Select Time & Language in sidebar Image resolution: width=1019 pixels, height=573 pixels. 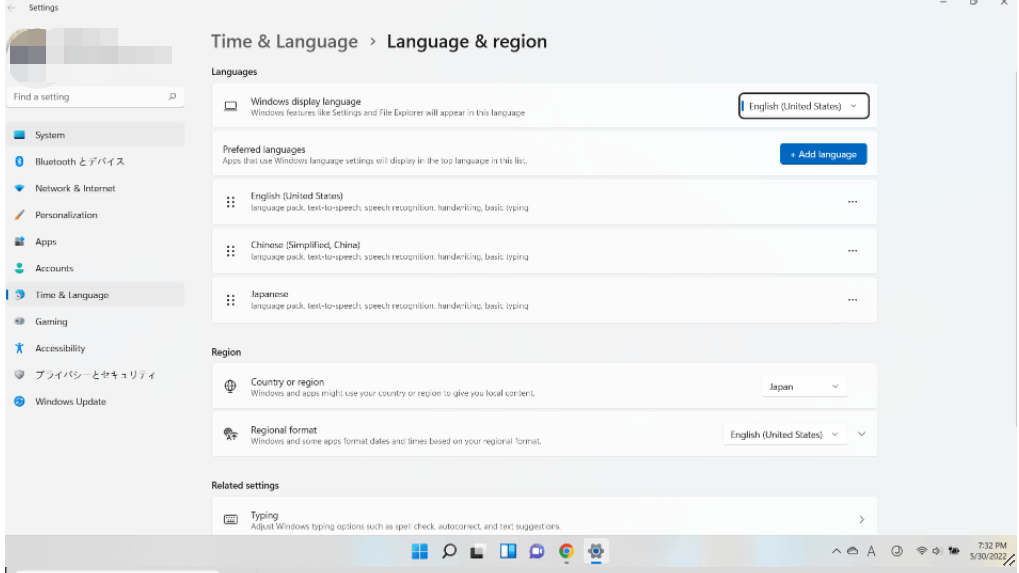click(x=95, y=295)
